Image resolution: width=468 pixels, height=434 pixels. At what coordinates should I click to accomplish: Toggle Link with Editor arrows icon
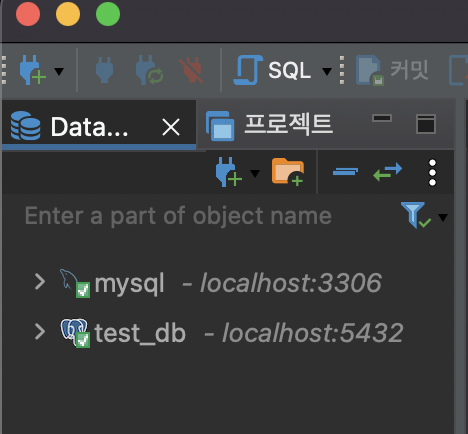[388, 172]
